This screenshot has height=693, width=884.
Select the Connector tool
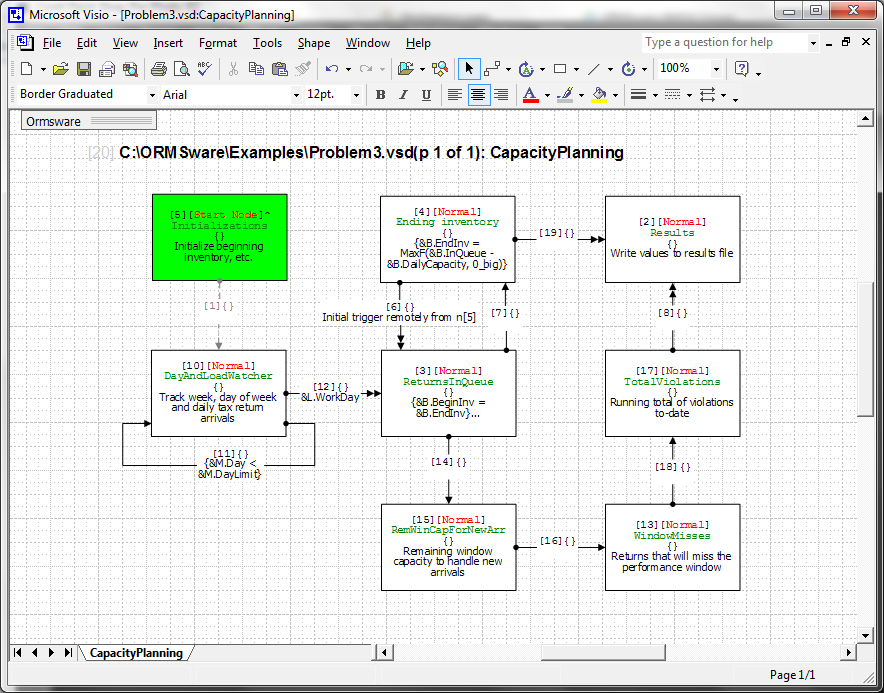[492, 69]
